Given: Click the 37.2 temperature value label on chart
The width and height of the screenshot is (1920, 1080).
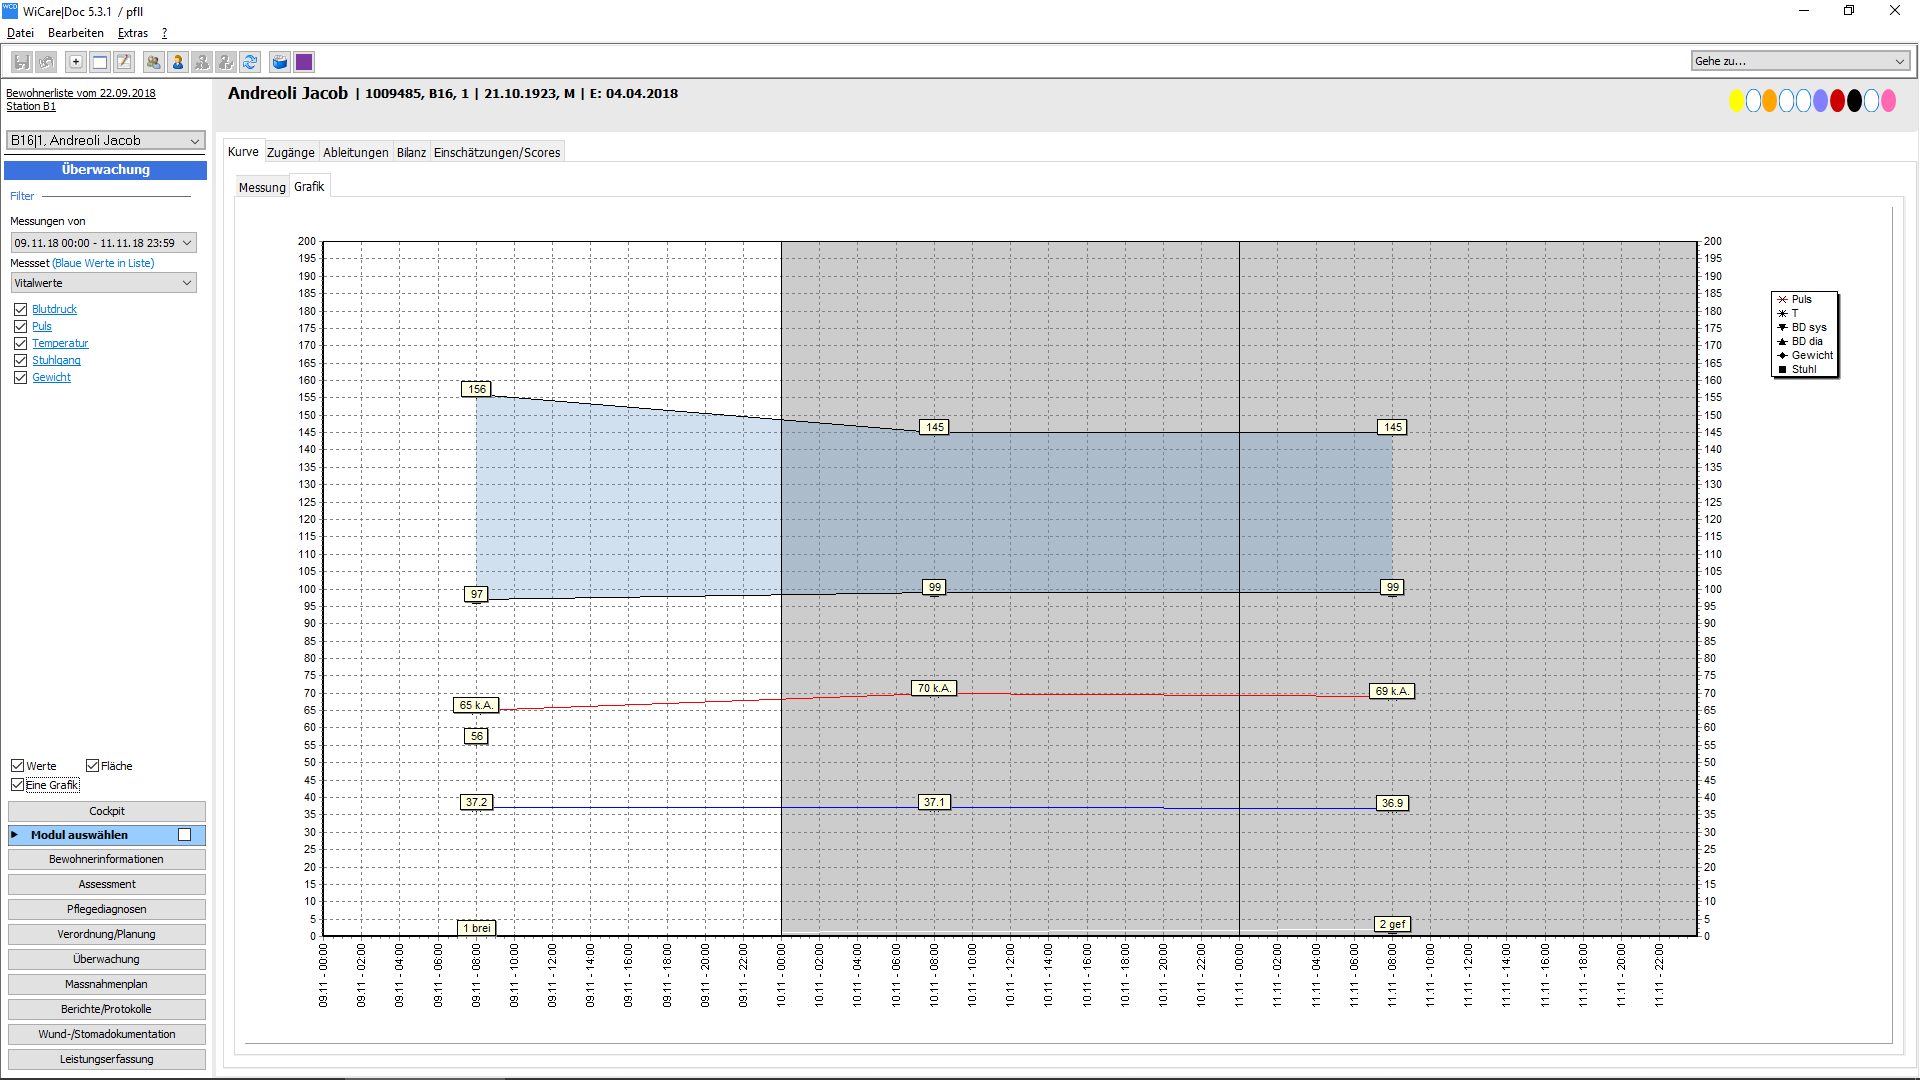Looking at the screenshot, I should [x=477, y=802].
